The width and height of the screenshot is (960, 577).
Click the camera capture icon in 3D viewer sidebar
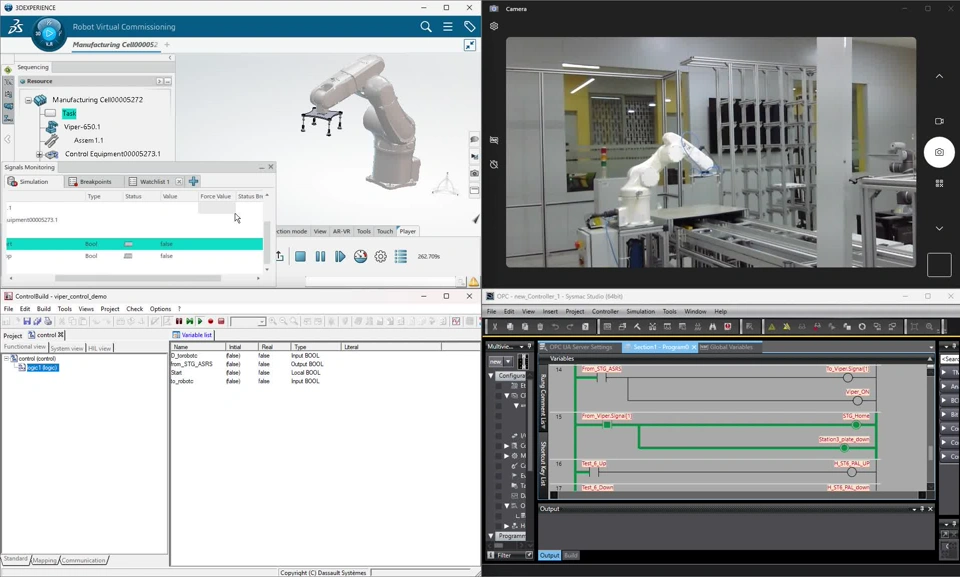[x=474, y=173]
